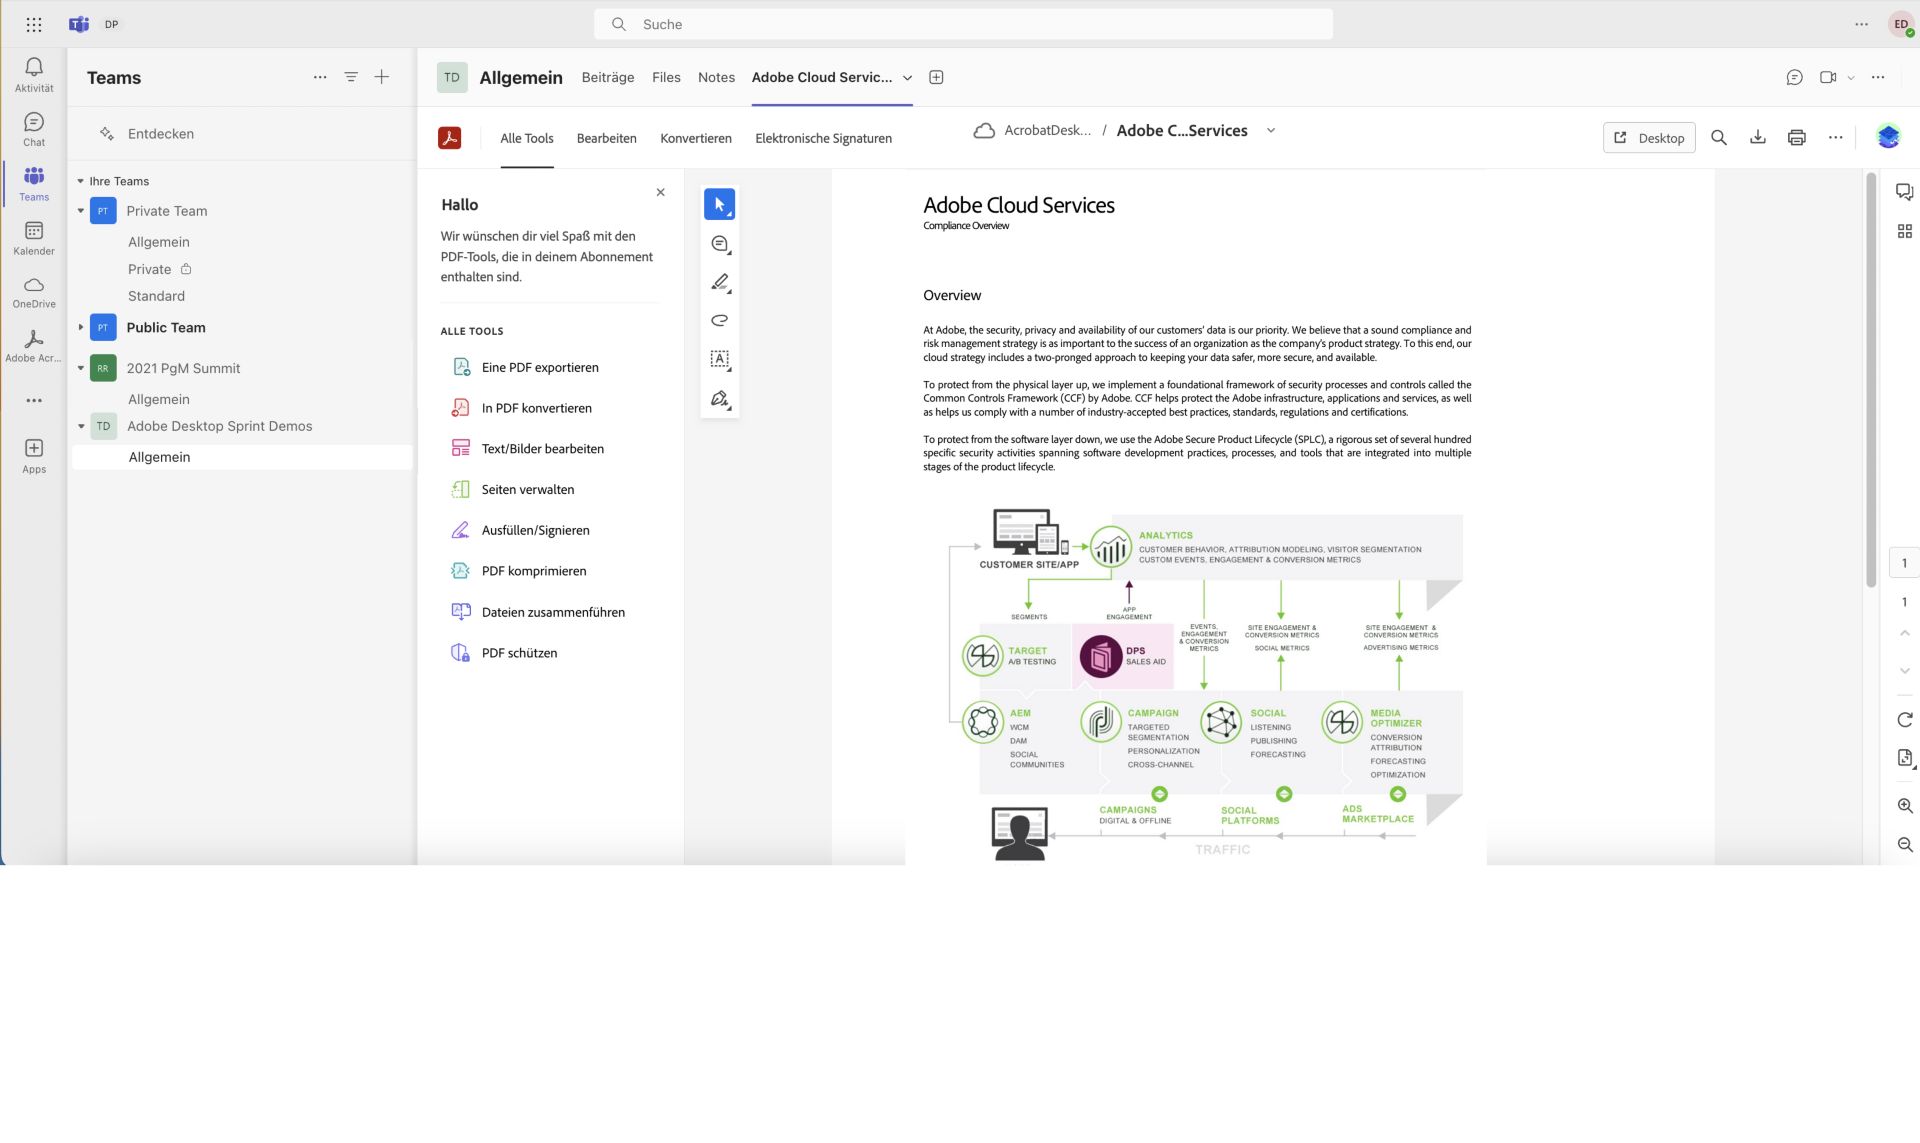The height and width of the screenshot is (1143, 1920).
Task: Open the comments panel icon at right
Action: [x=1905, y=192]
